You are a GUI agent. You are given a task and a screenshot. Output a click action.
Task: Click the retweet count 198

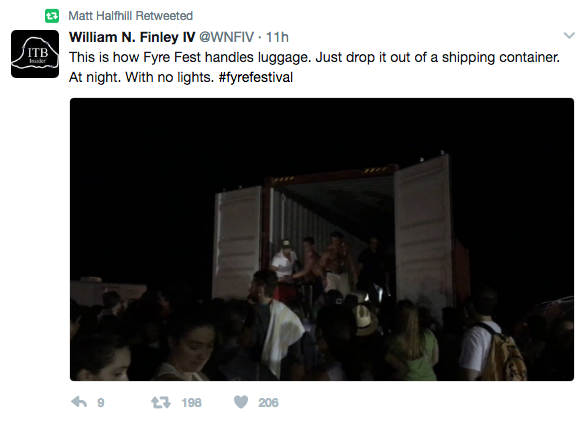click(x=191, y=403)
